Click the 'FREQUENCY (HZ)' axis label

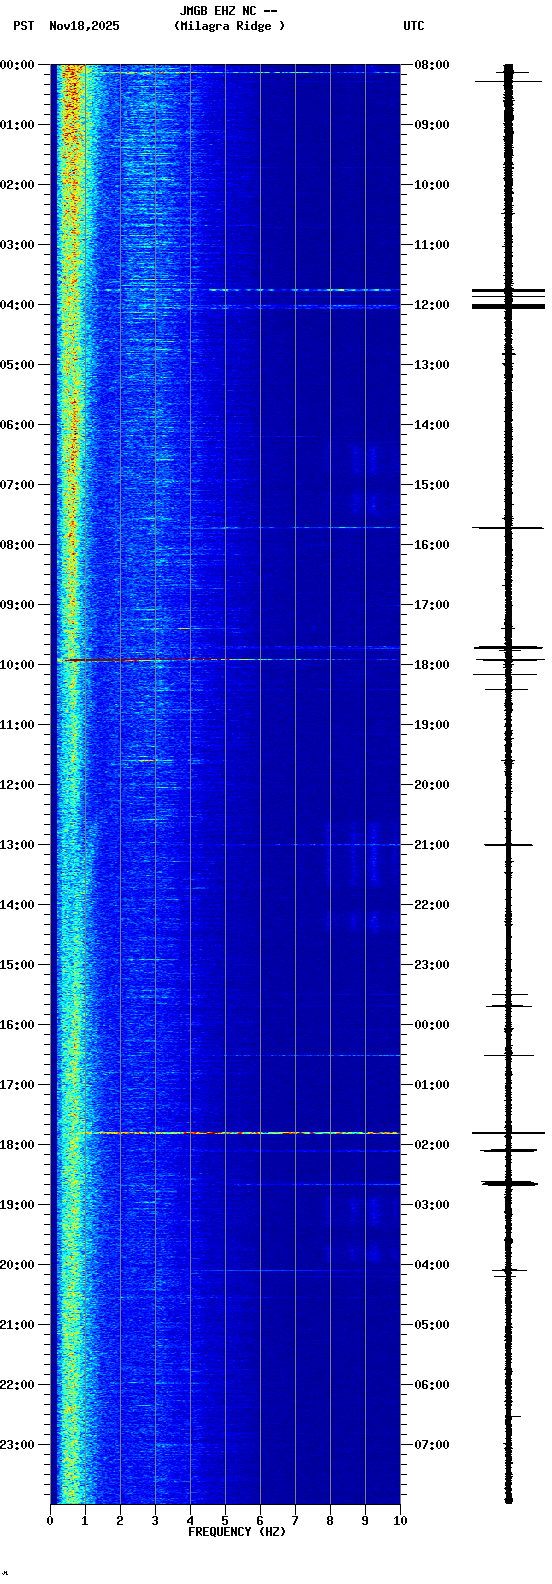237,1532
